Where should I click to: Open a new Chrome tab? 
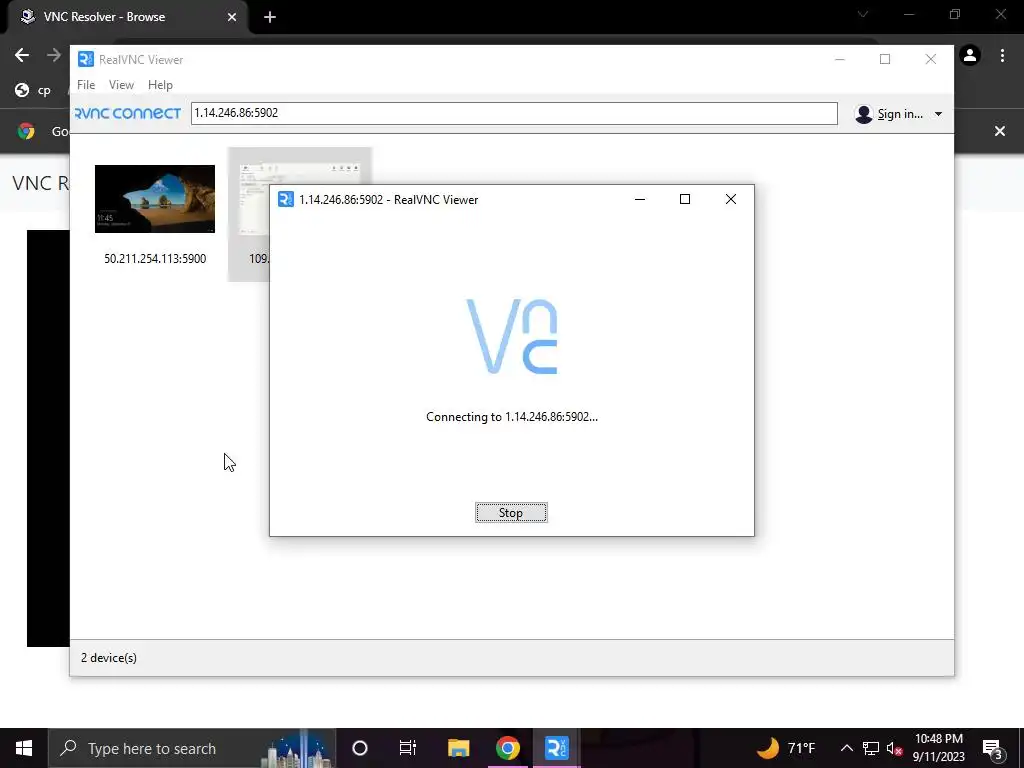pyautogui.click(x=270, y=17)
